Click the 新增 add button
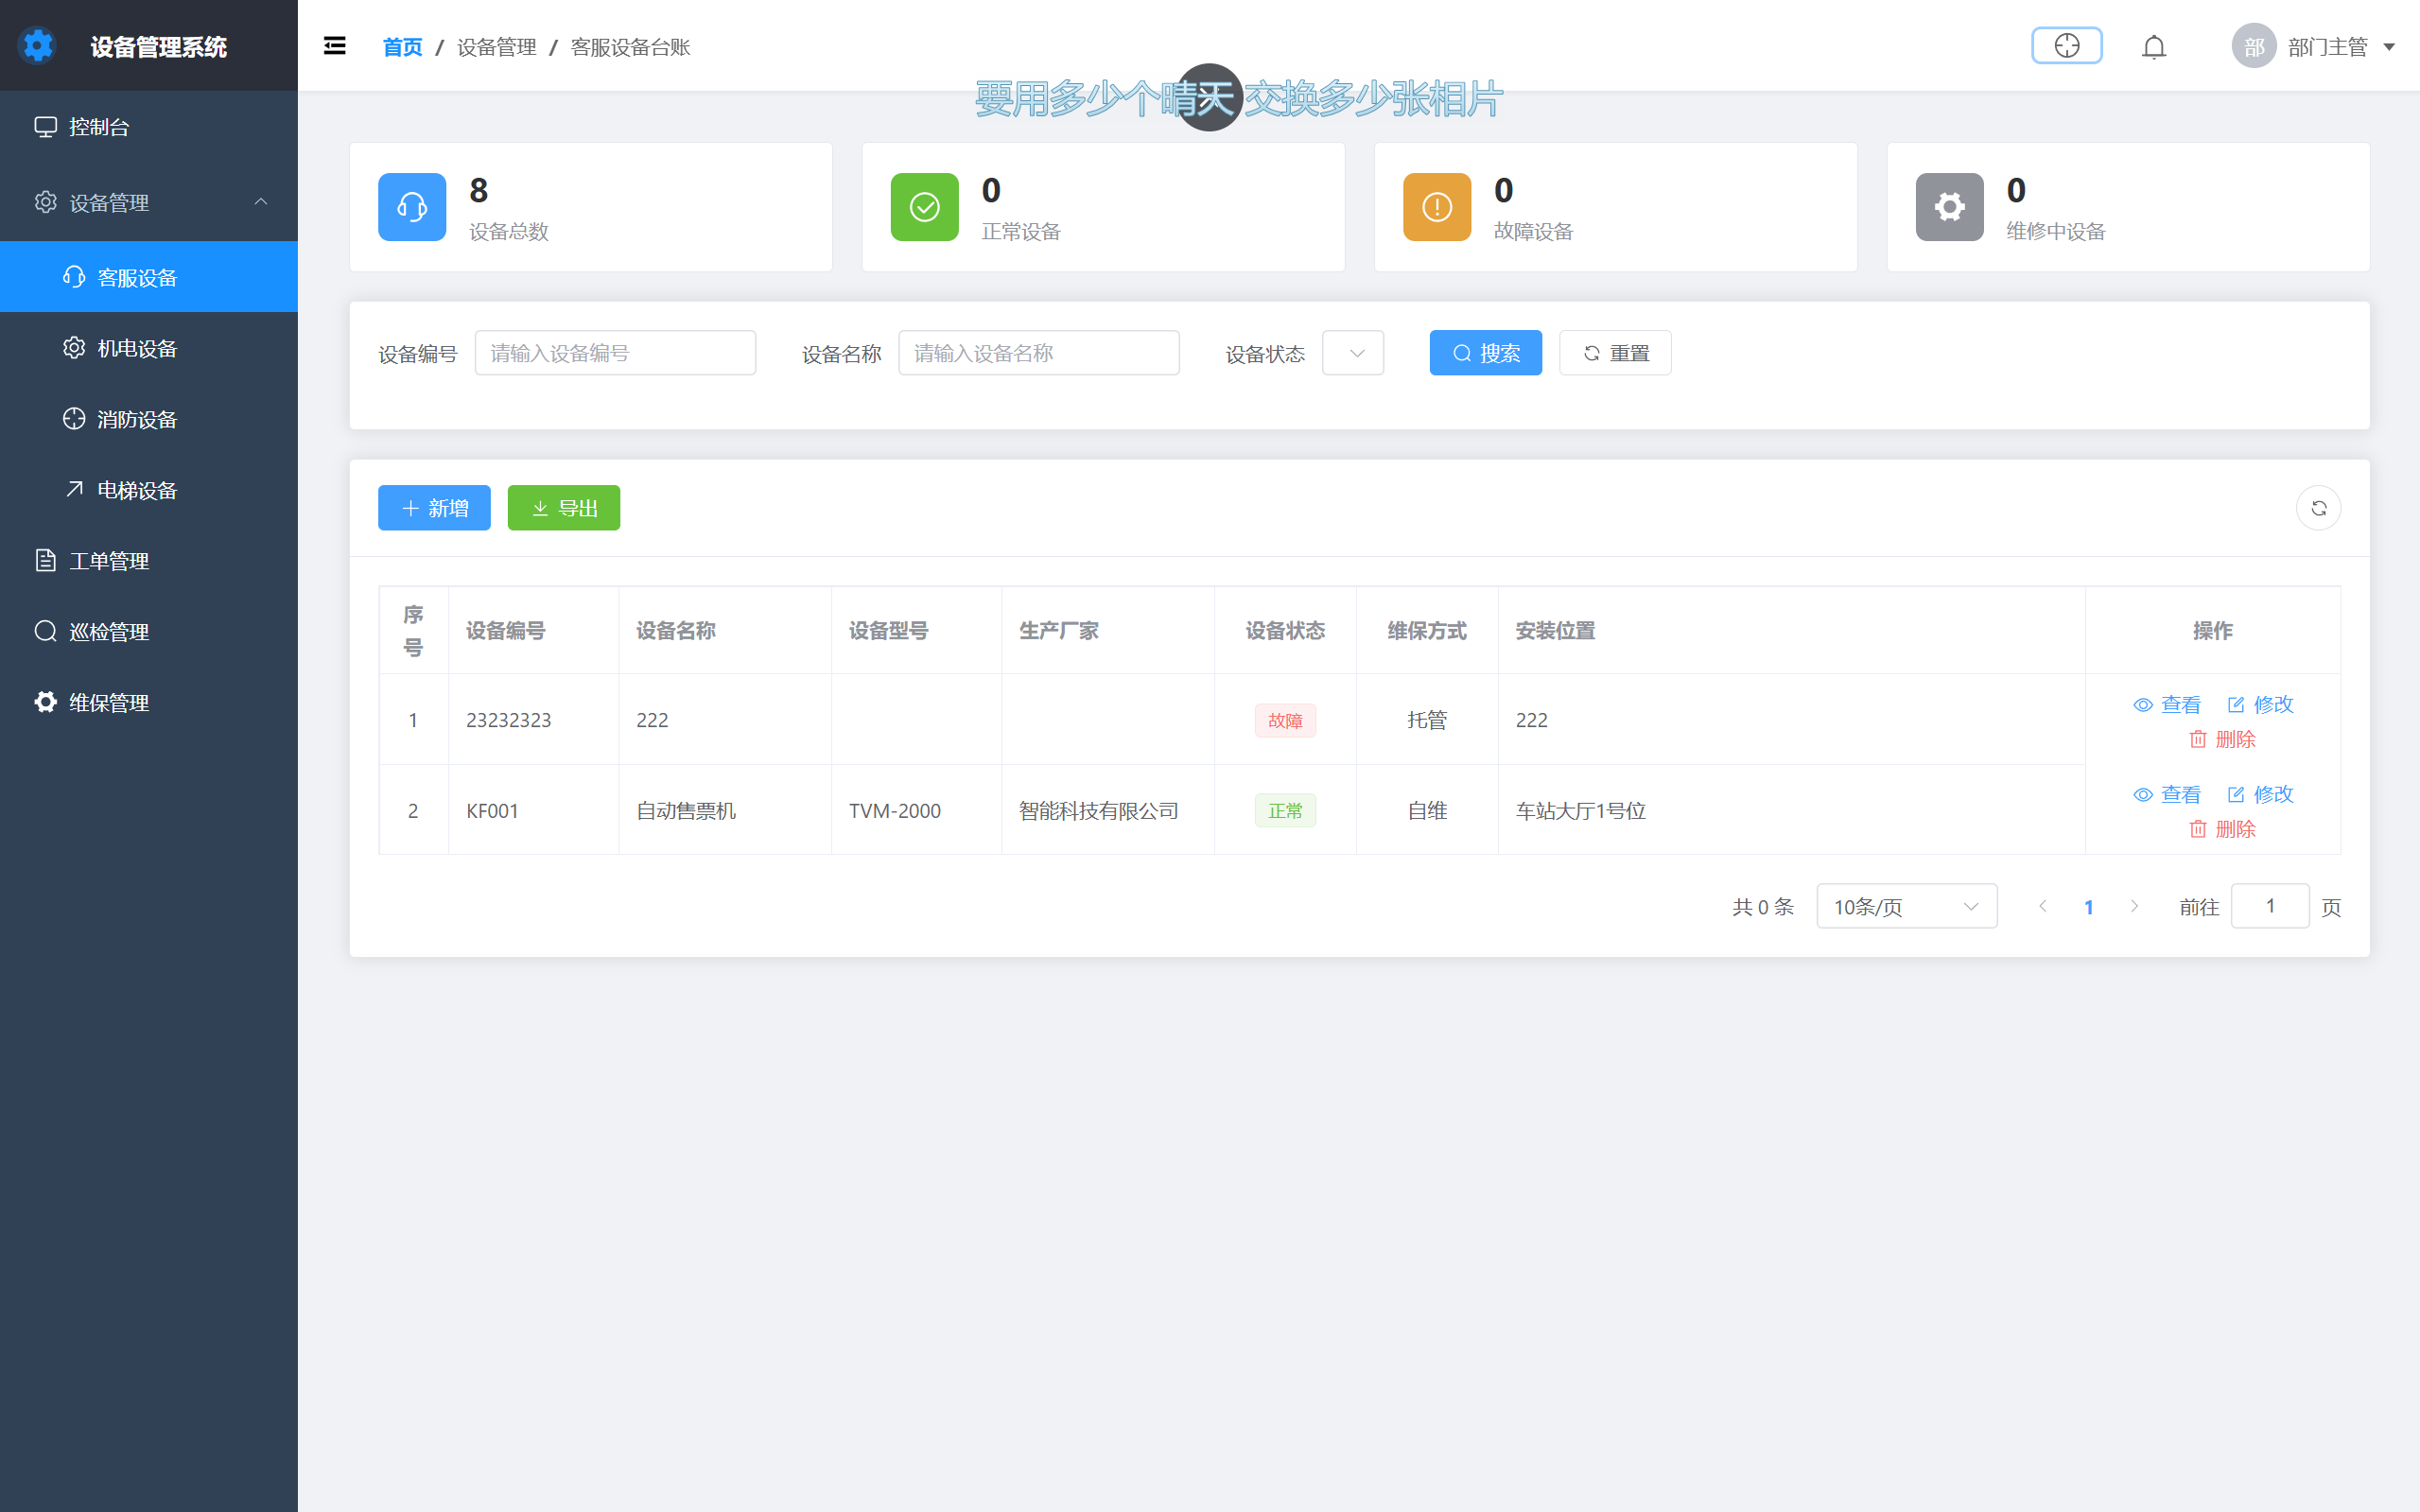 pyautogui.click(x=434, y=508)
